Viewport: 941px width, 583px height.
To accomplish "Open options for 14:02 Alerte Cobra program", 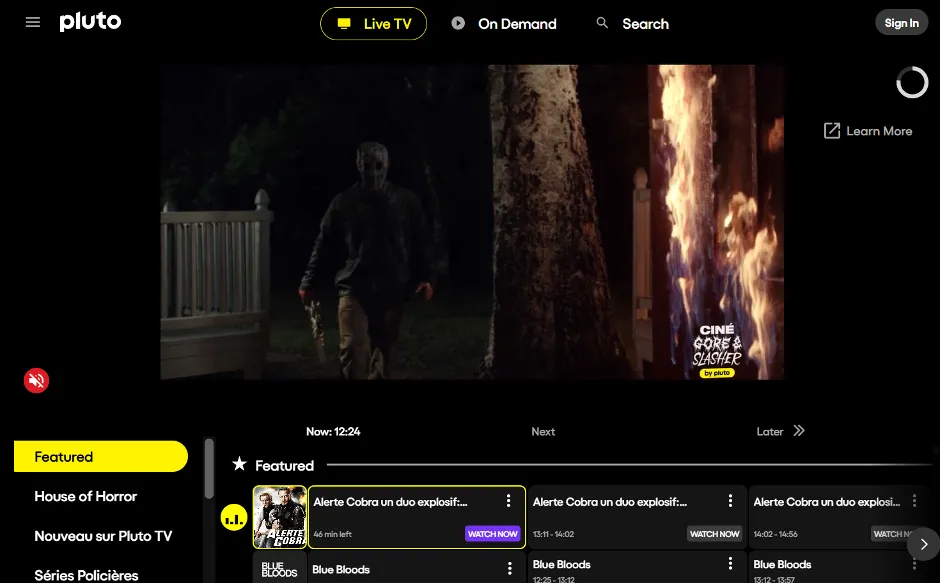I will (x=915, y=501).
